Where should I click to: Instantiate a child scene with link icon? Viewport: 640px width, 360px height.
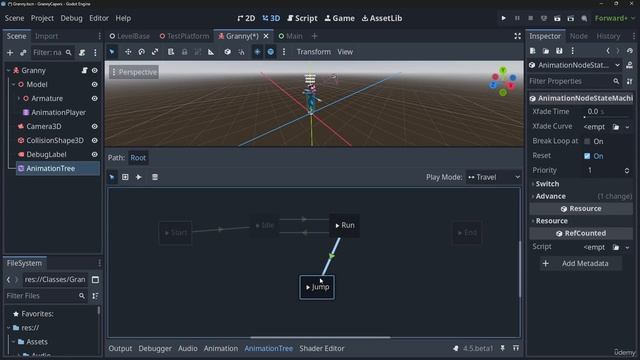tap(23, 52)
